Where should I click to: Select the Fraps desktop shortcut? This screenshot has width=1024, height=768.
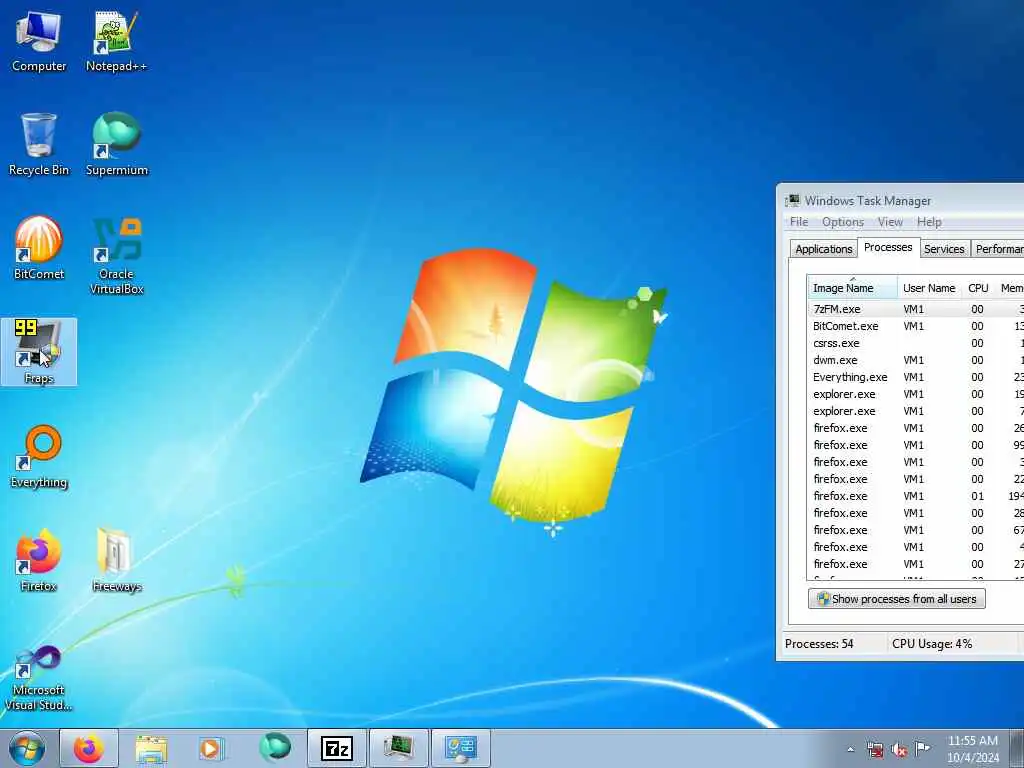click(x=39, y=352)
